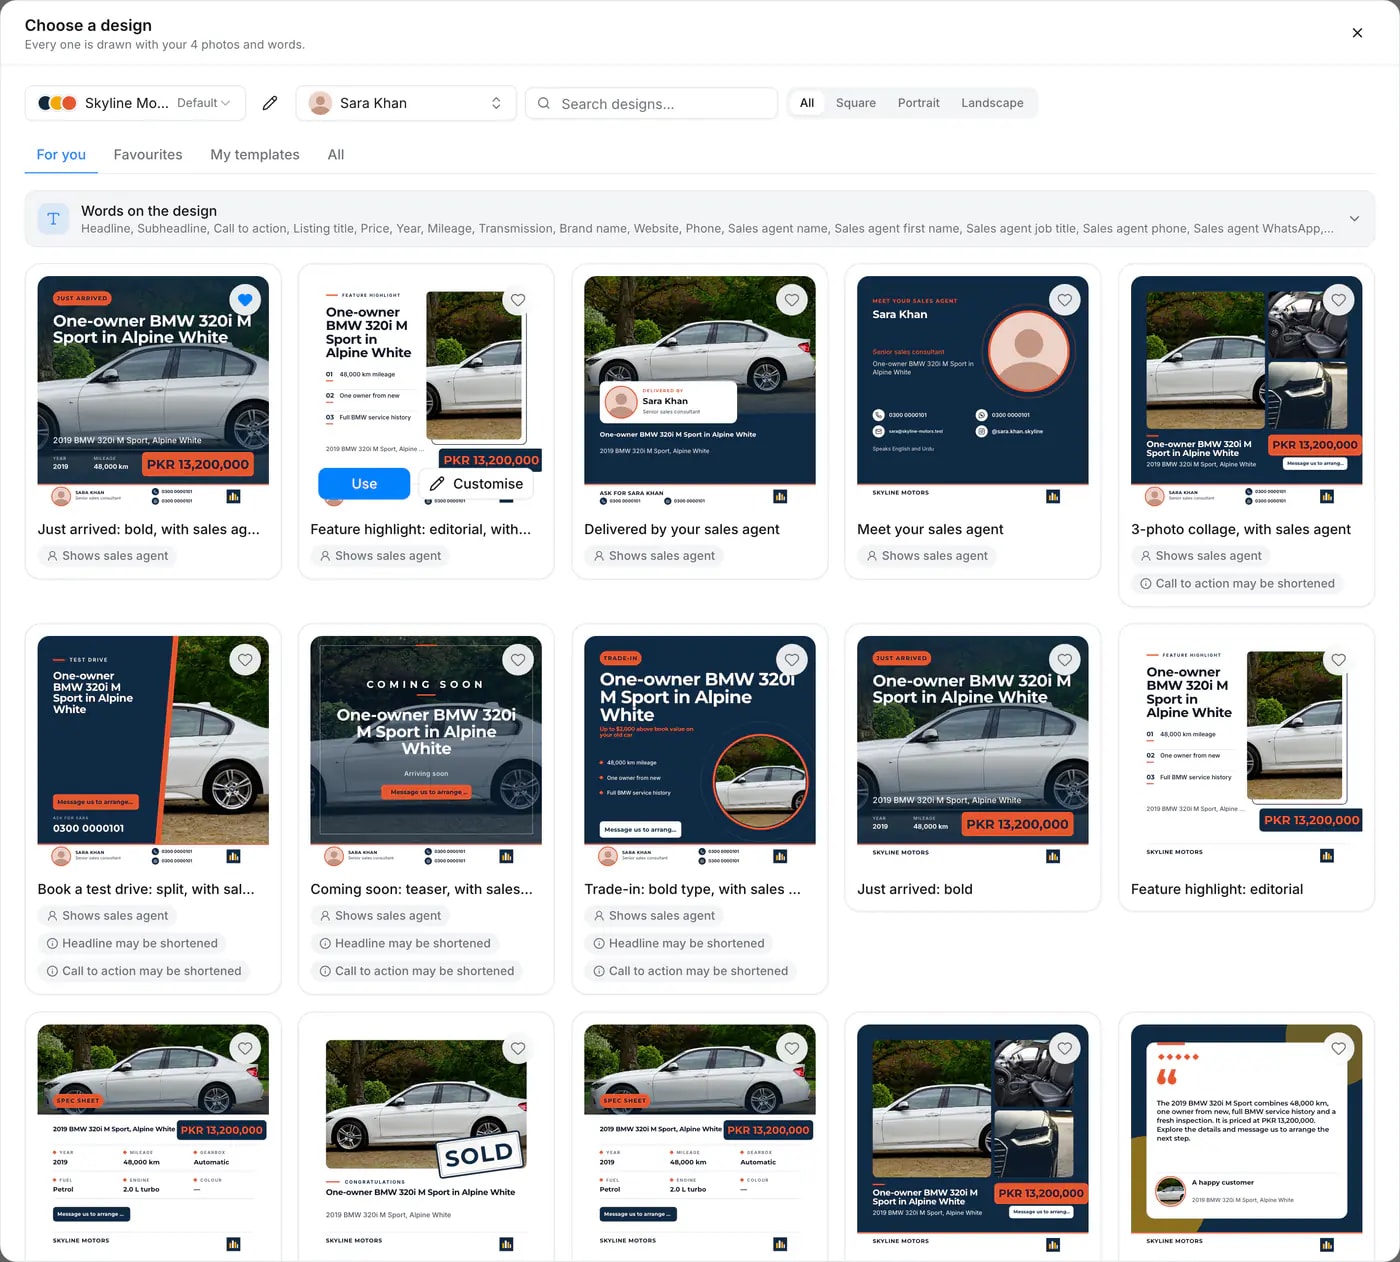Select the 3-photo collage thumbnail

click(1247, 392)
